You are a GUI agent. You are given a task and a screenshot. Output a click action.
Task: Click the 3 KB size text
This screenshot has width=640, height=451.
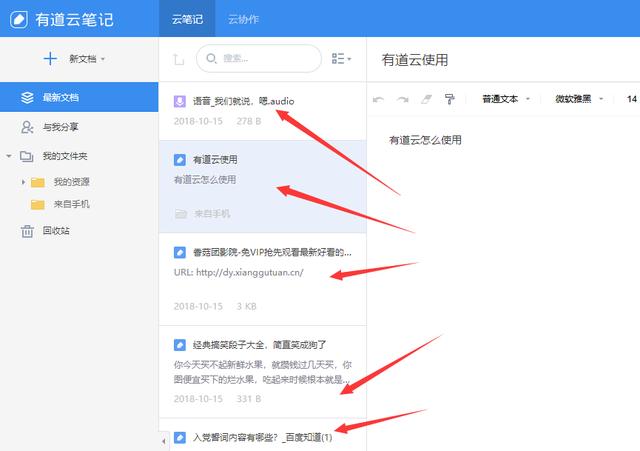click(x=247, y=307)
